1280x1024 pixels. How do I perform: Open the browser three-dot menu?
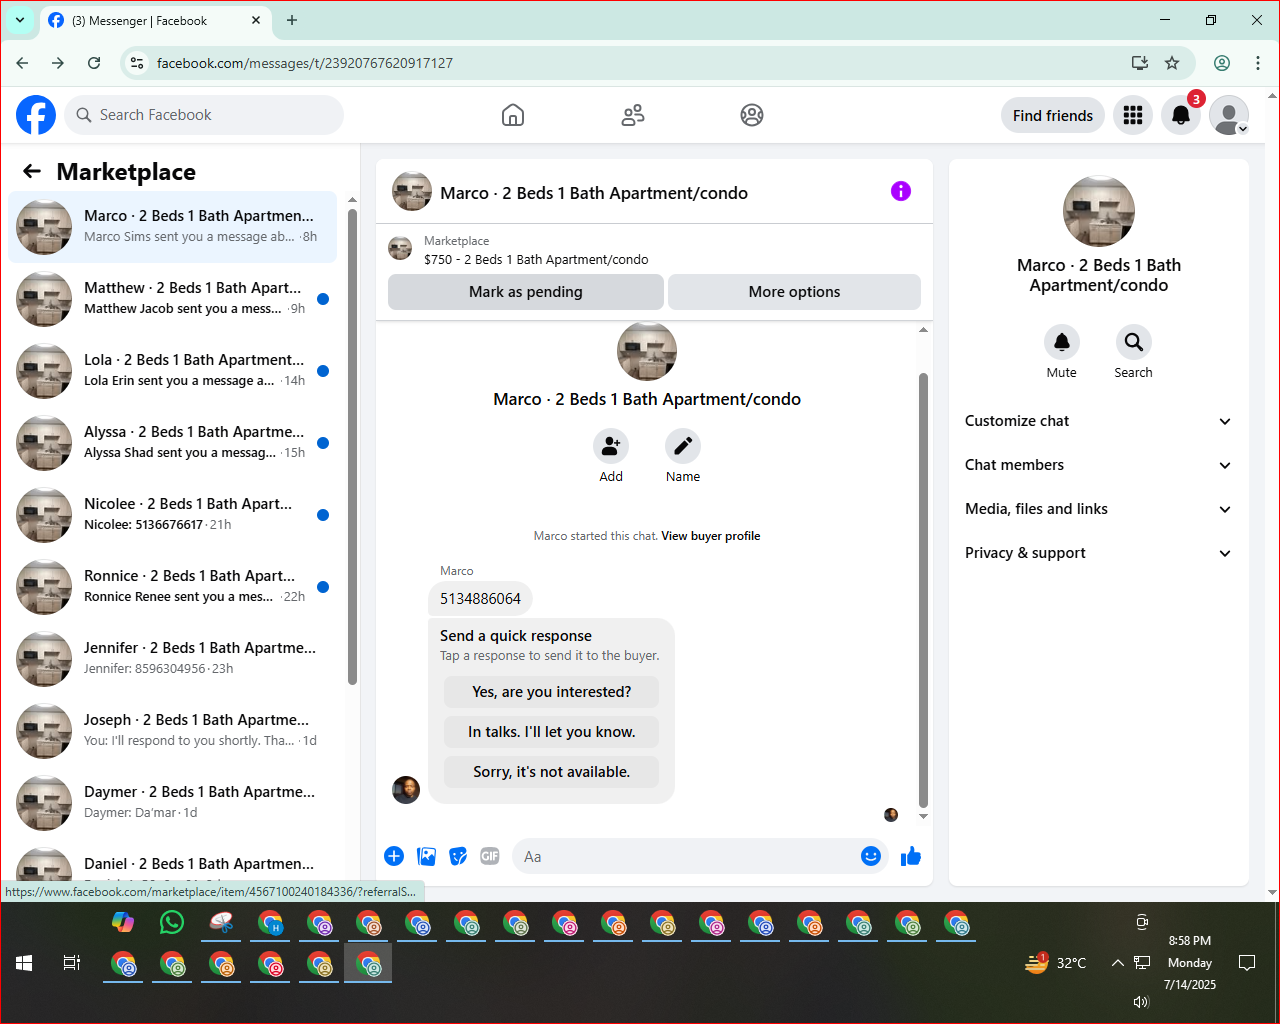click(x=1258, y=63)
